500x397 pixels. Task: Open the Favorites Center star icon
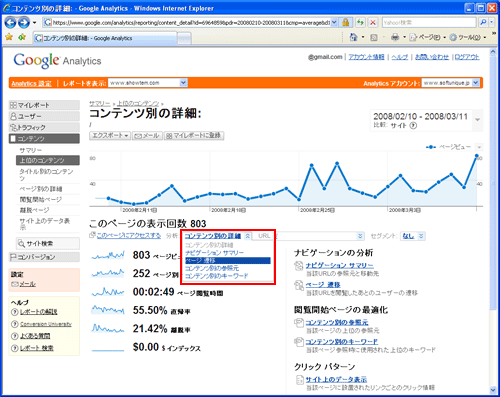point(9,37)
